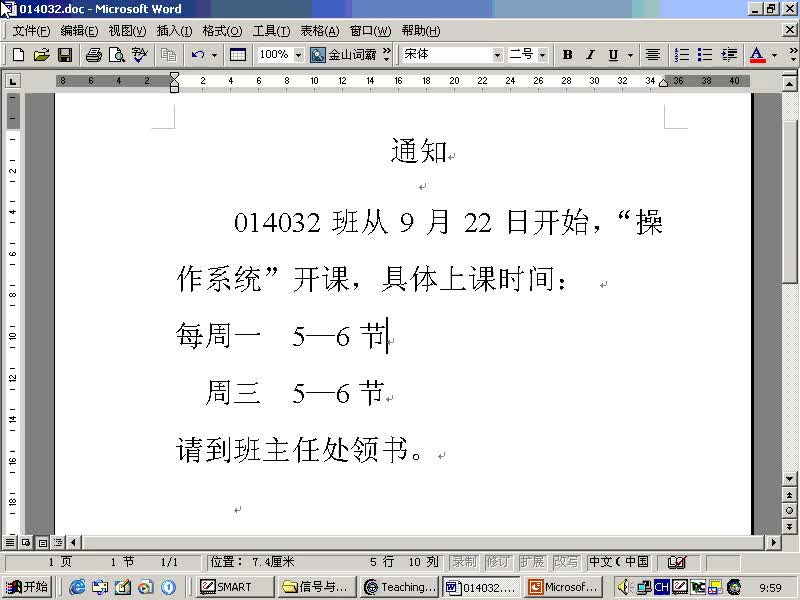Screen dimensions: 800x600
Task: Switch to Teaching… taskbar window
Action: (x=399, y=587)
